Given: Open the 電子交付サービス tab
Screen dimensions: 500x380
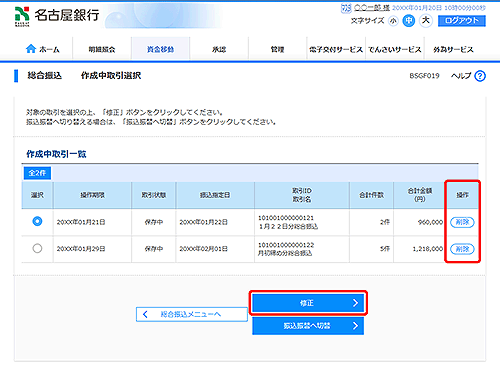Looking at the screenshot, I should point(336,49).
